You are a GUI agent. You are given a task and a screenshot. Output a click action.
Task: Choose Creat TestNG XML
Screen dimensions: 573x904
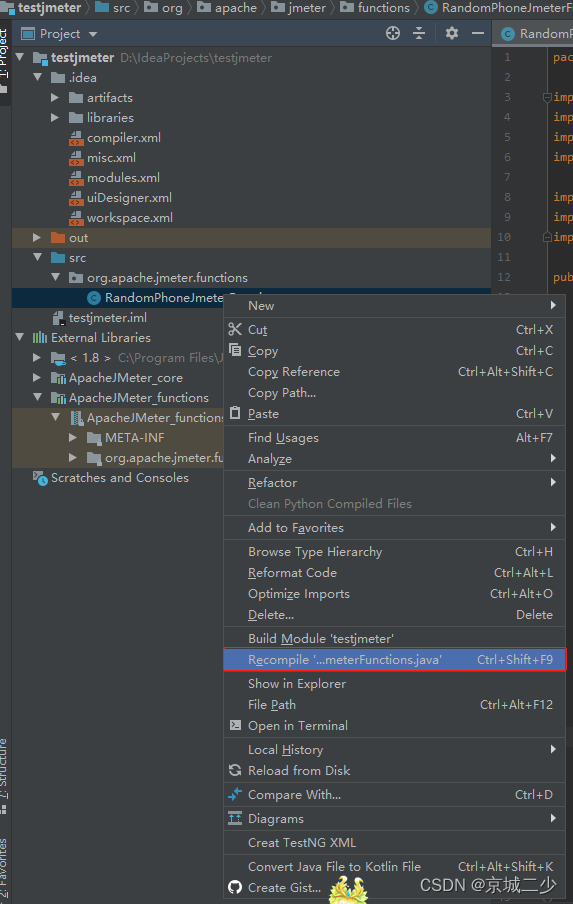394,843
